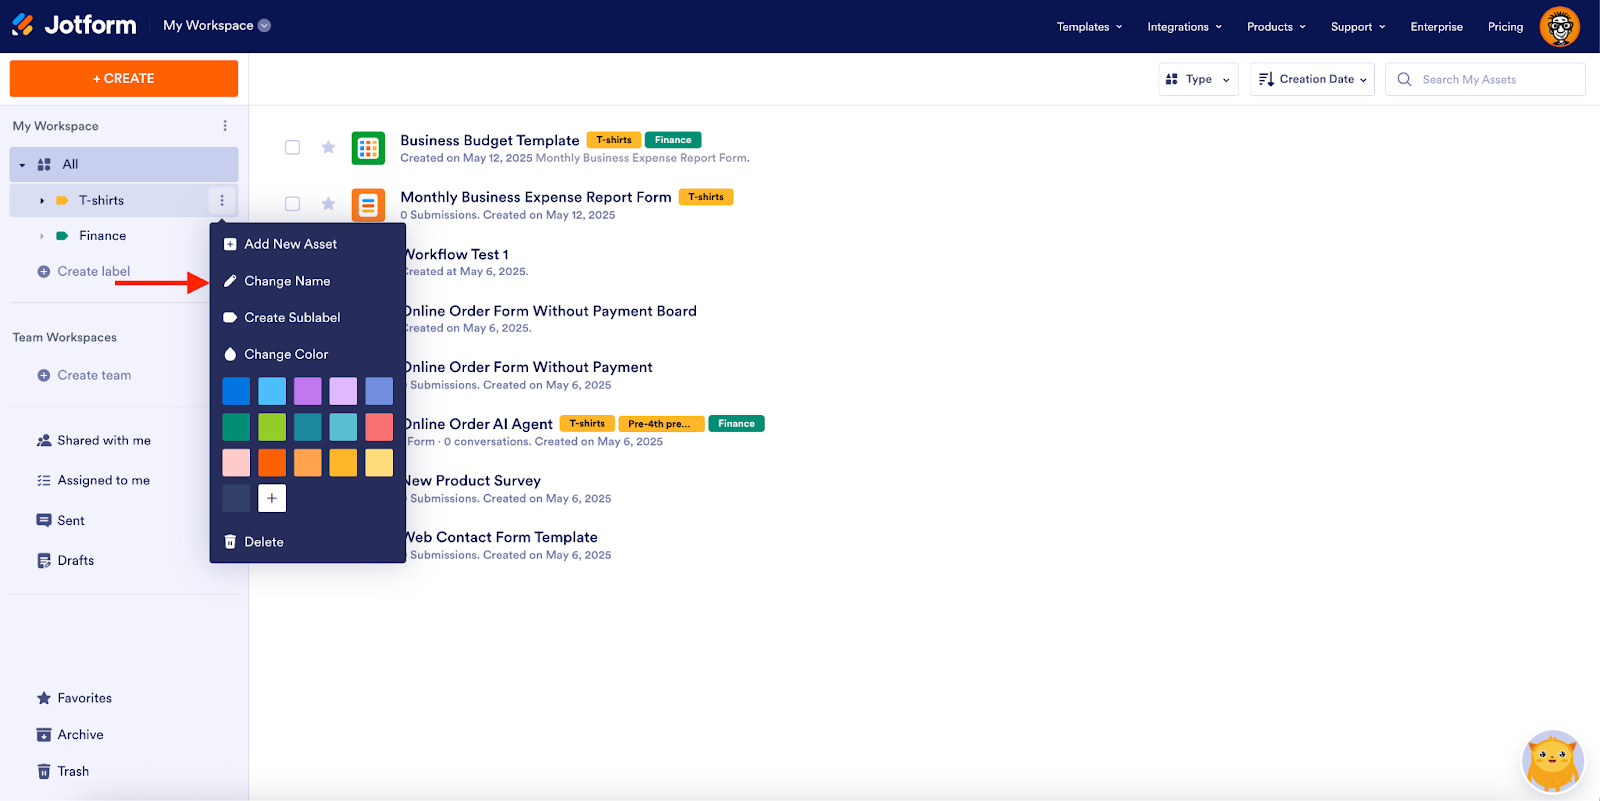Click Finance tag on Business Budget Template
The image size is (1600, 801).
(673, 140)
